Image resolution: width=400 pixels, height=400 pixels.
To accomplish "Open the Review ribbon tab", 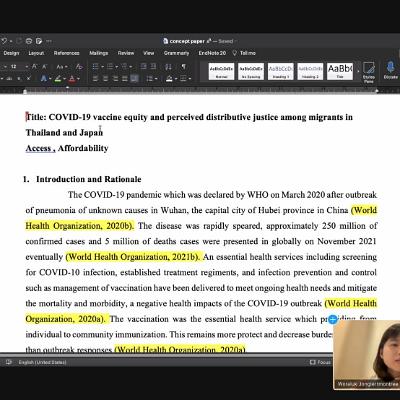I will pos(126,53).
